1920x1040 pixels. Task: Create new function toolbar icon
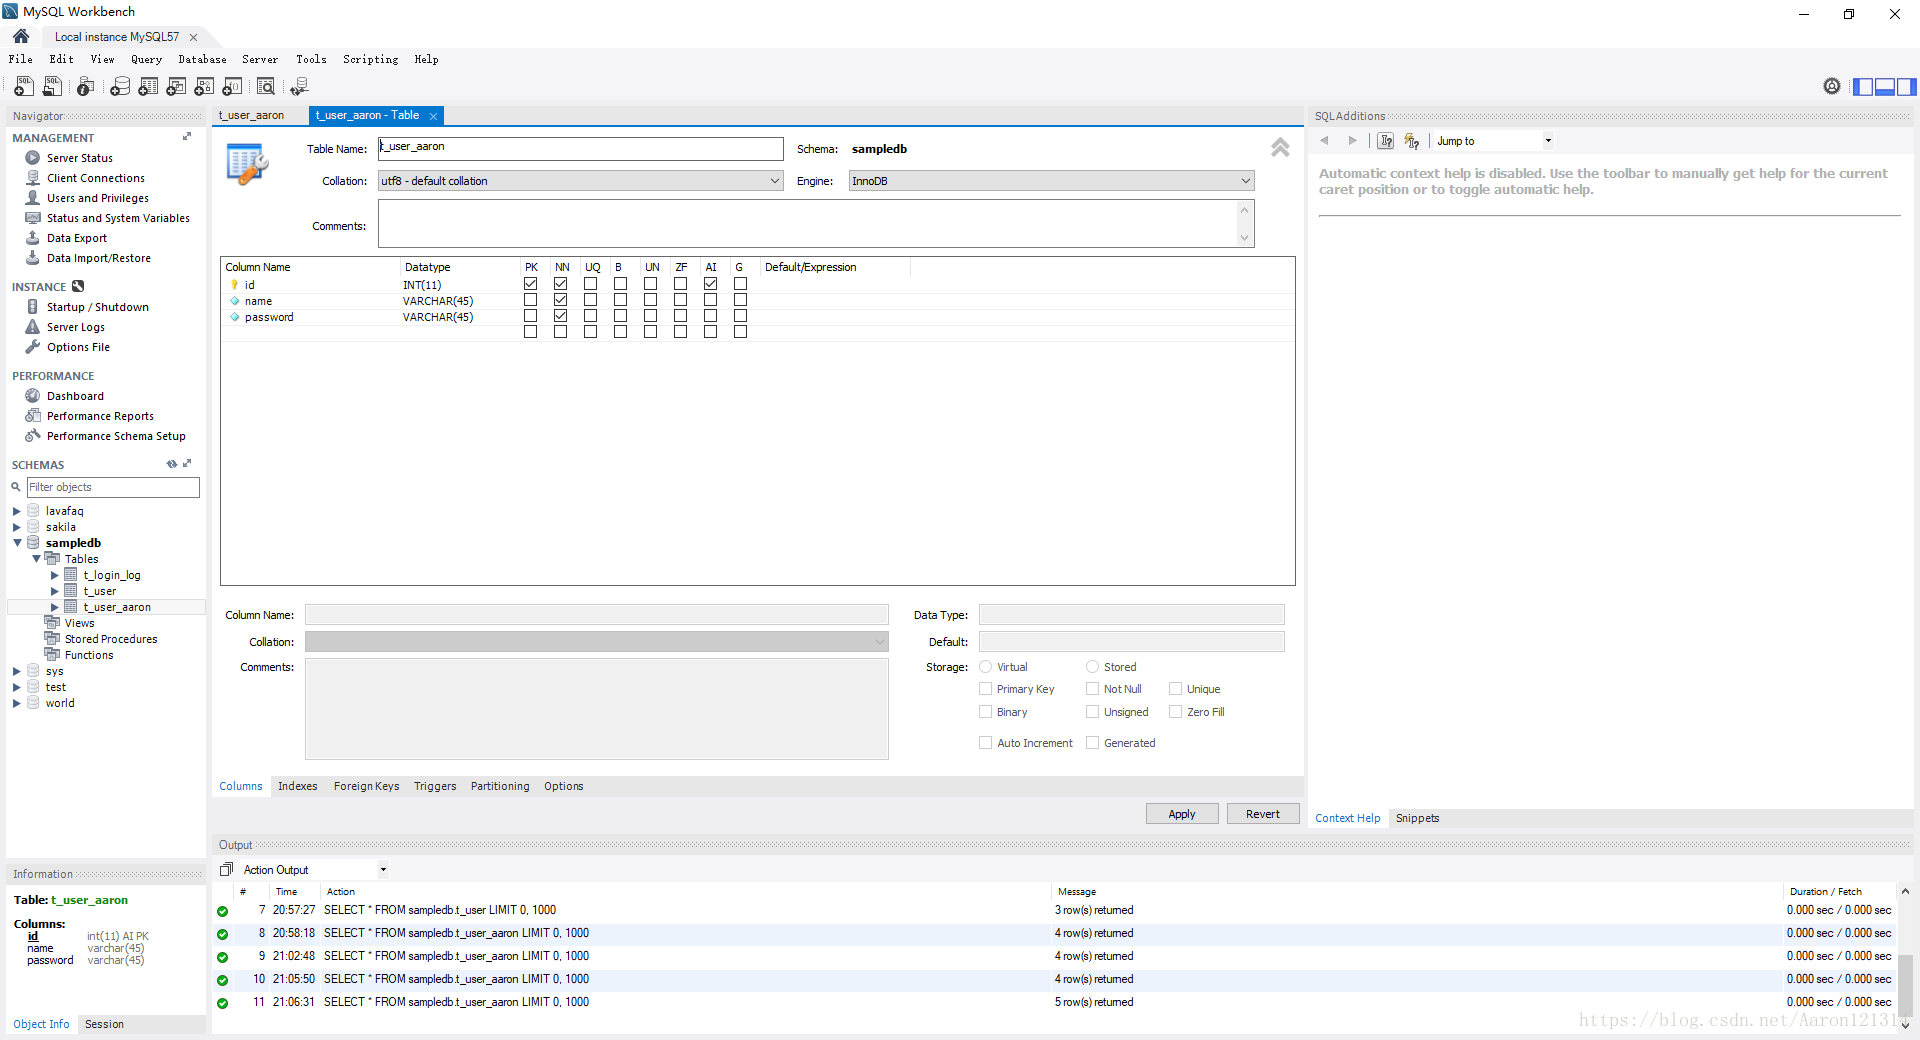tap(232, 87)
